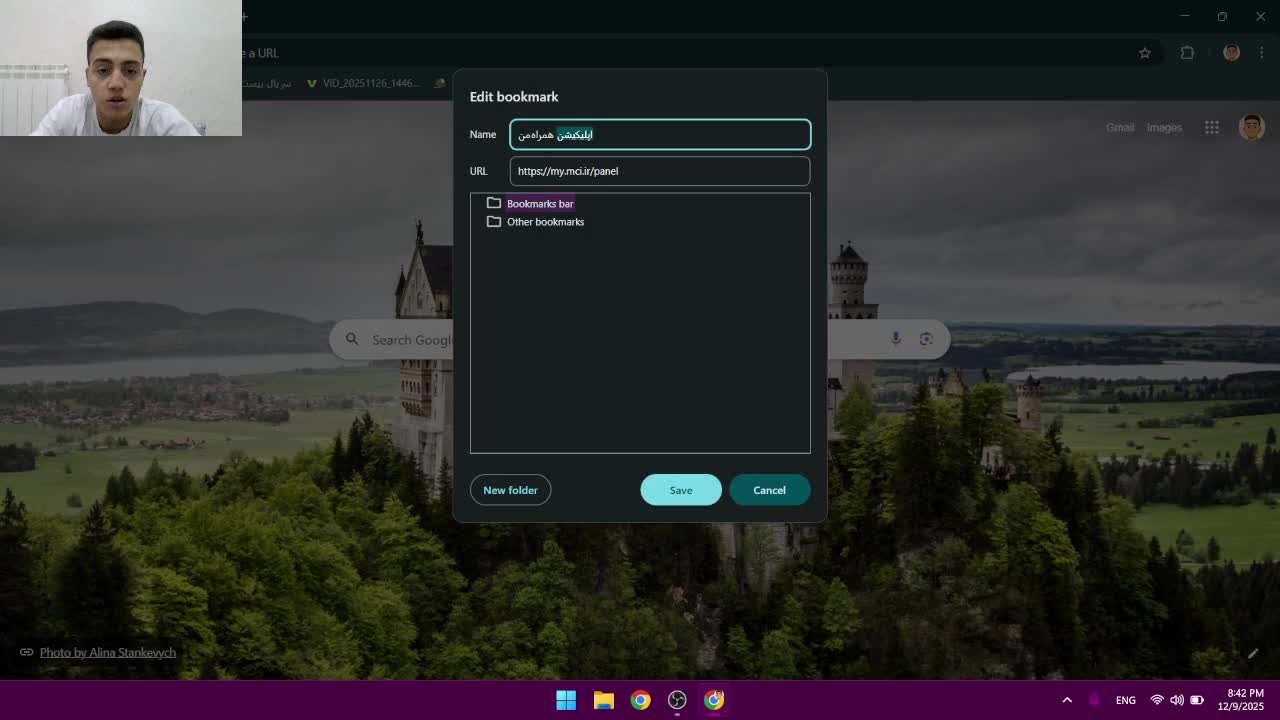Viewport: 1280px width, 720px height.
Task: Cancel the Edit bookmark dialog
Action: tap(769, 490)
